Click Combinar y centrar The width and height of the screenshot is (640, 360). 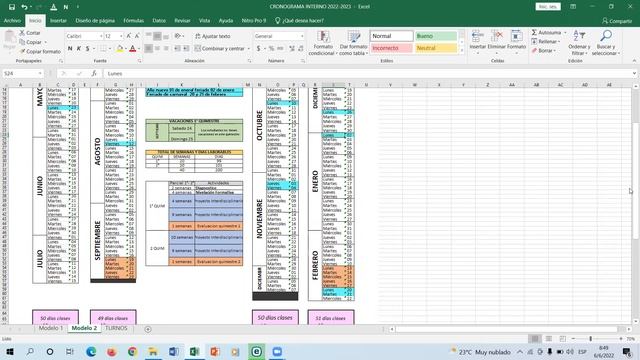click(220, 49)
